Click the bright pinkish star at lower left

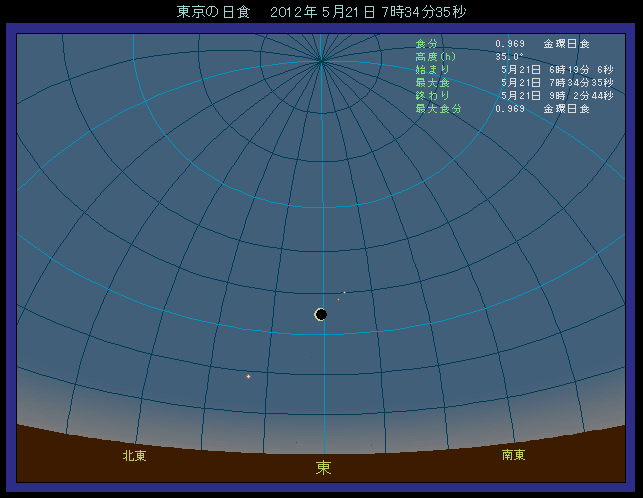(x=248, y=376)
